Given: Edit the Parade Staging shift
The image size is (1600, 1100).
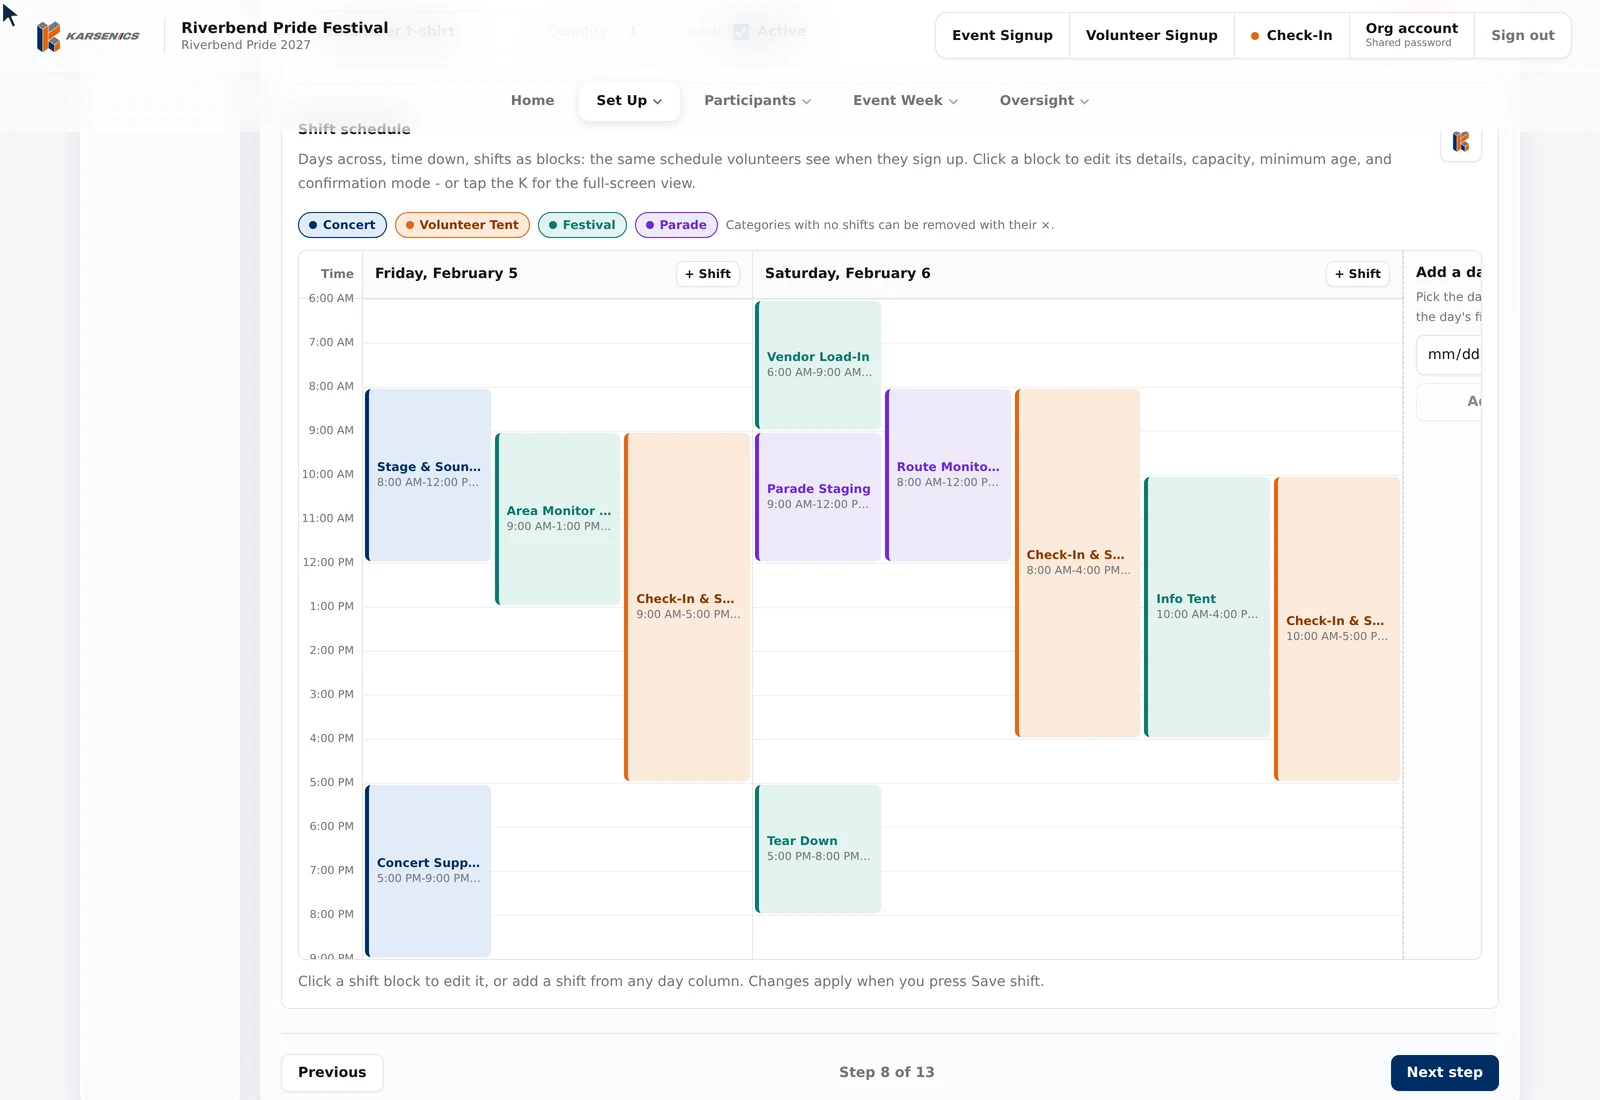Looking at the screenshot, I should [x=818, y=497].
